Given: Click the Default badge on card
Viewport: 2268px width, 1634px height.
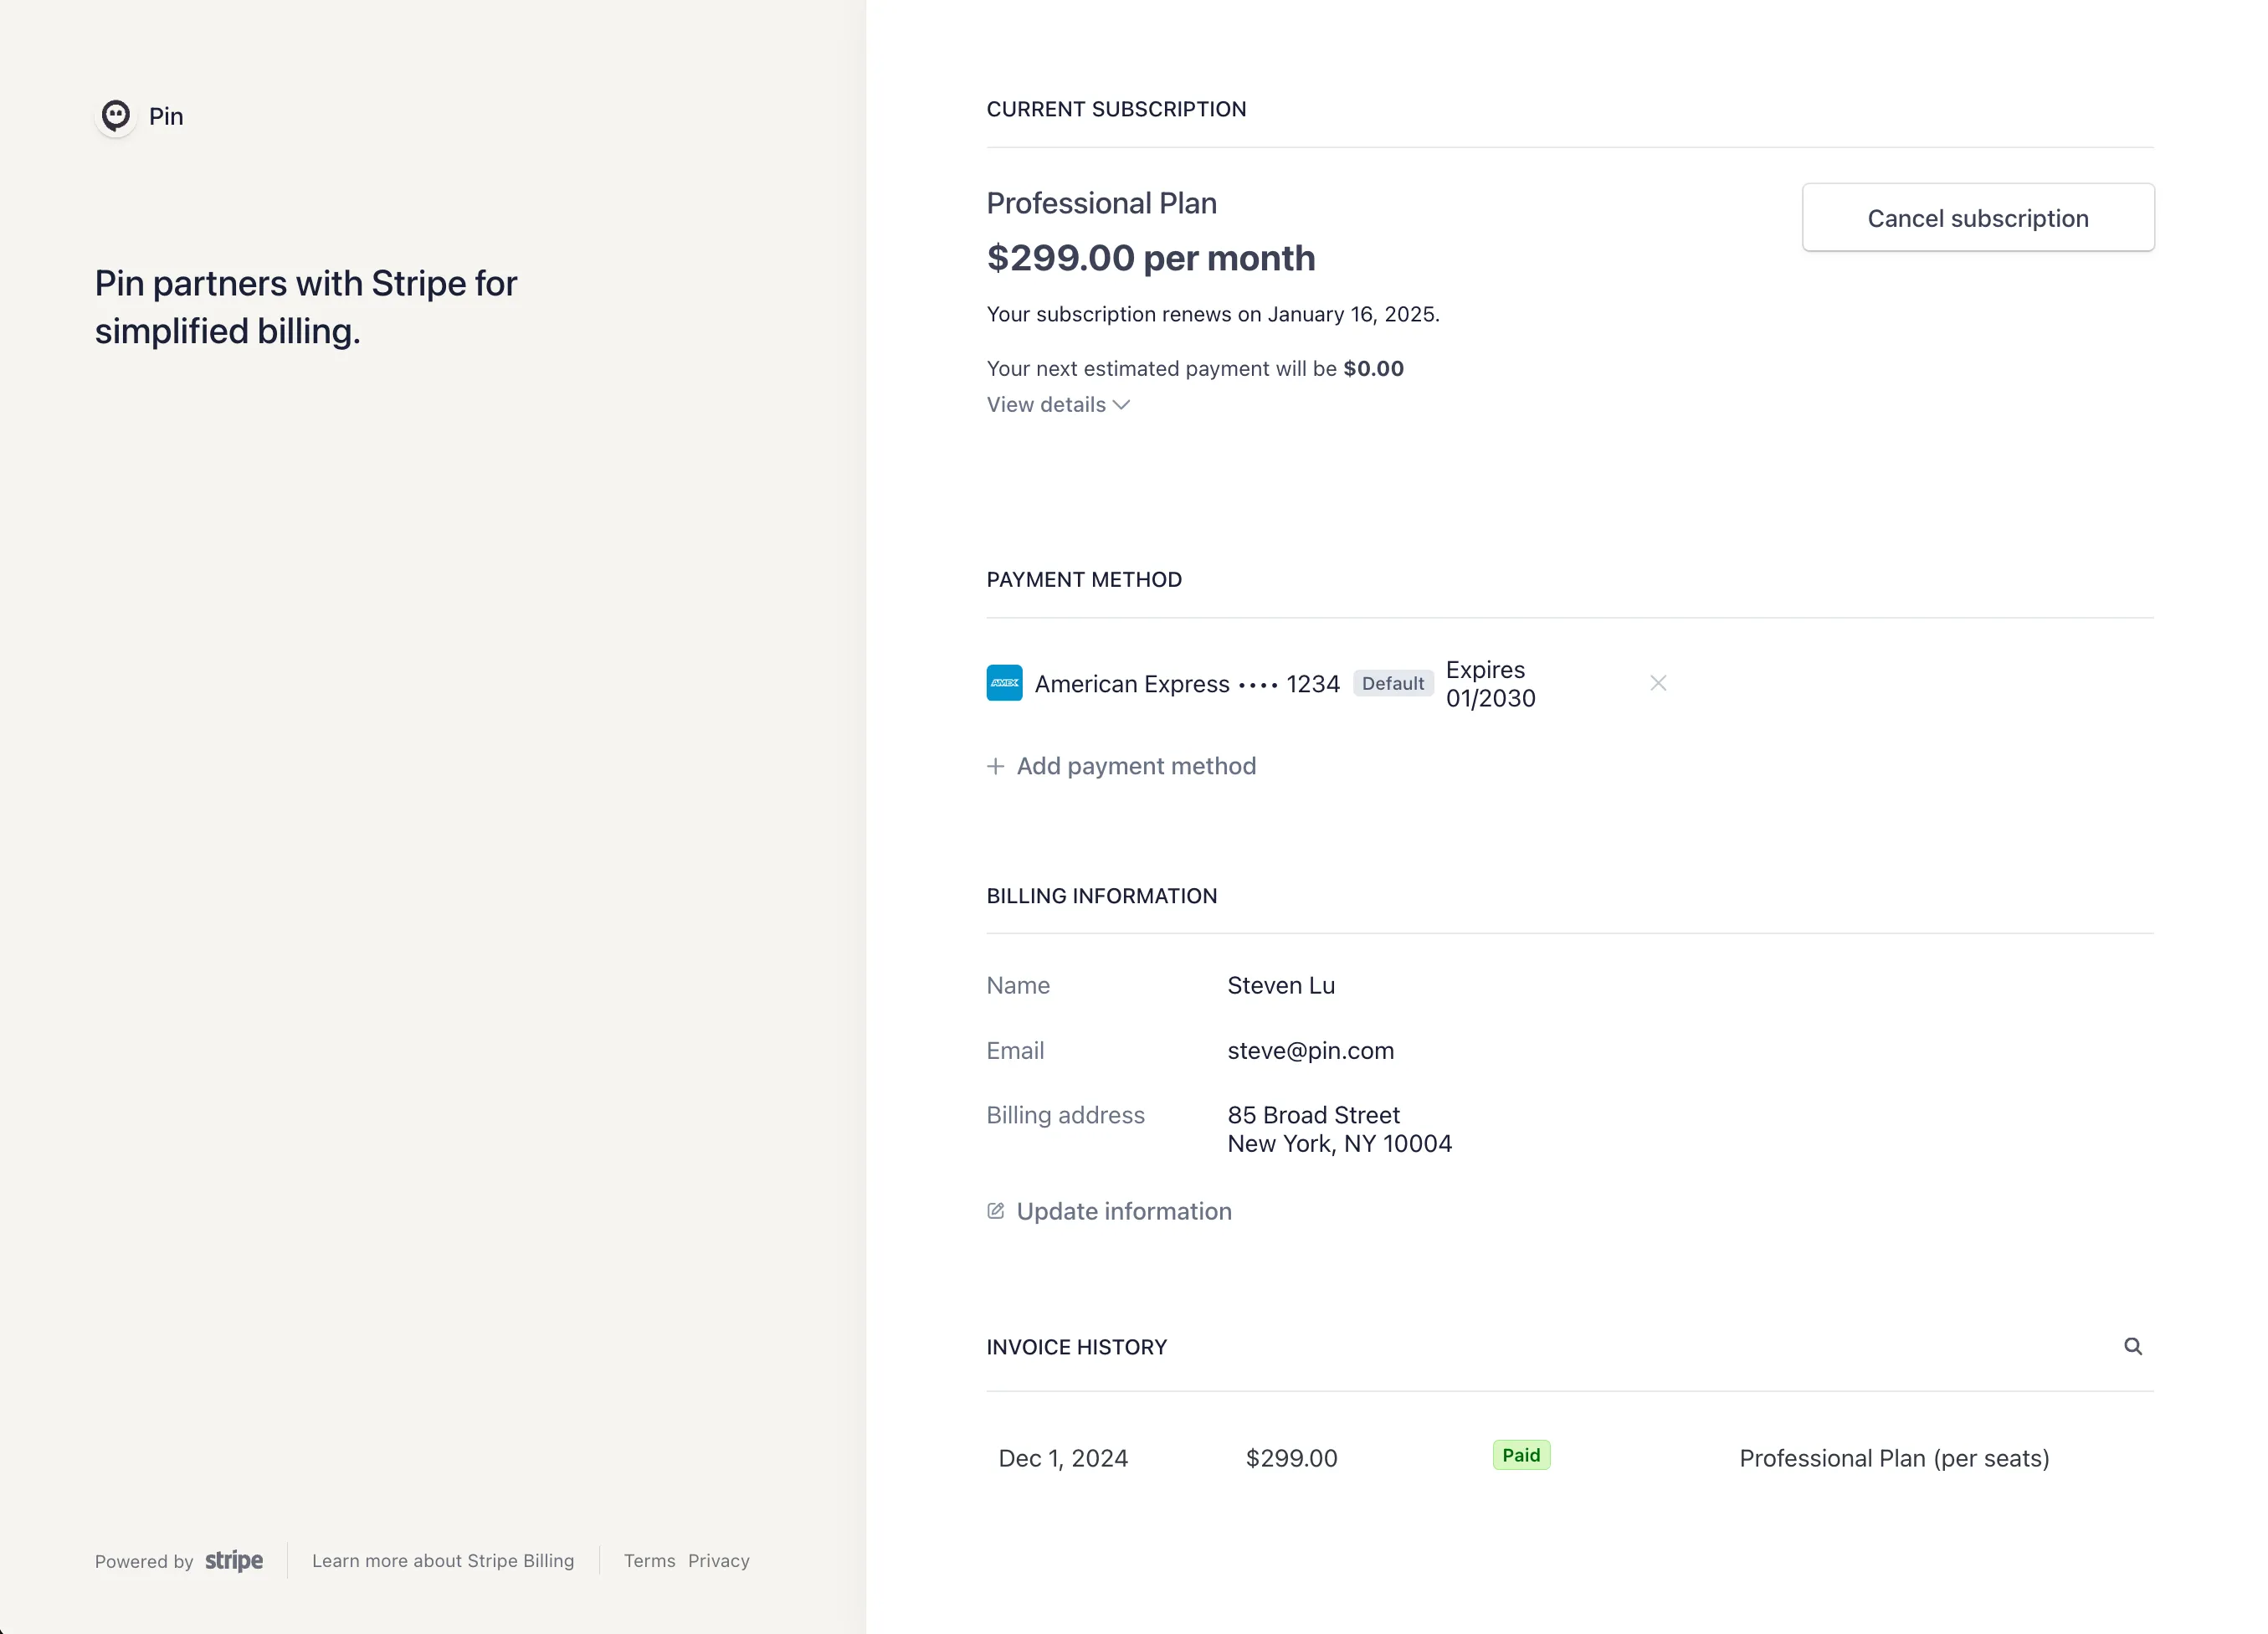Looking at the screenshot, I should (x=1393, y=683).
